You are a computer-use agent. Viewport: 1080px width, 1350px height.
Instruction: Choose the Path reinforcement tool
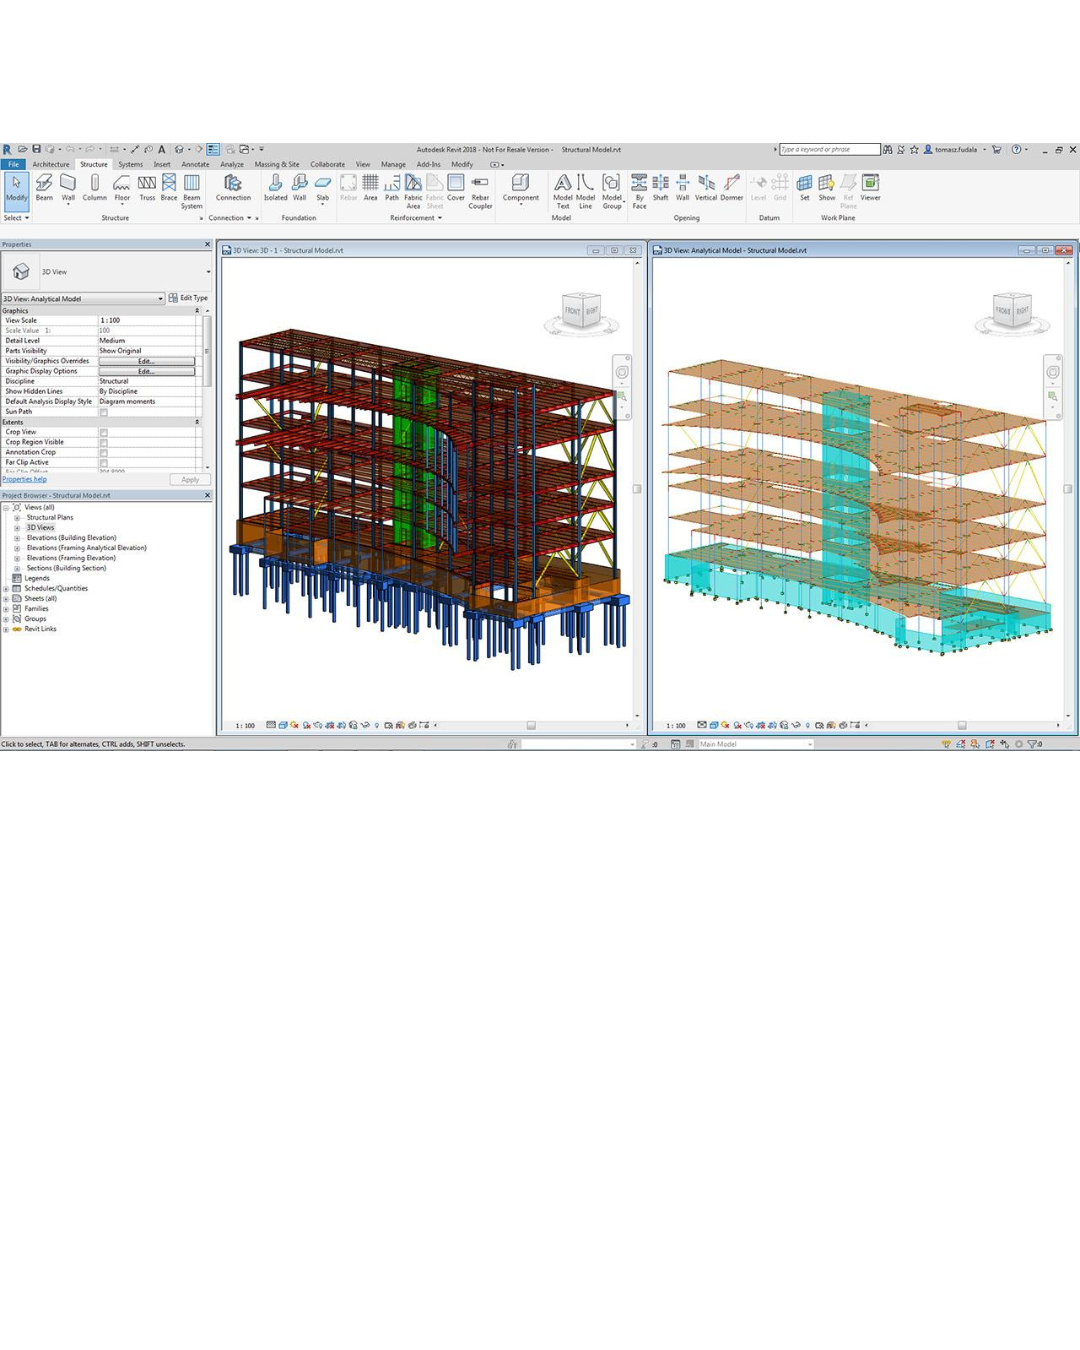tap(392, 188)
